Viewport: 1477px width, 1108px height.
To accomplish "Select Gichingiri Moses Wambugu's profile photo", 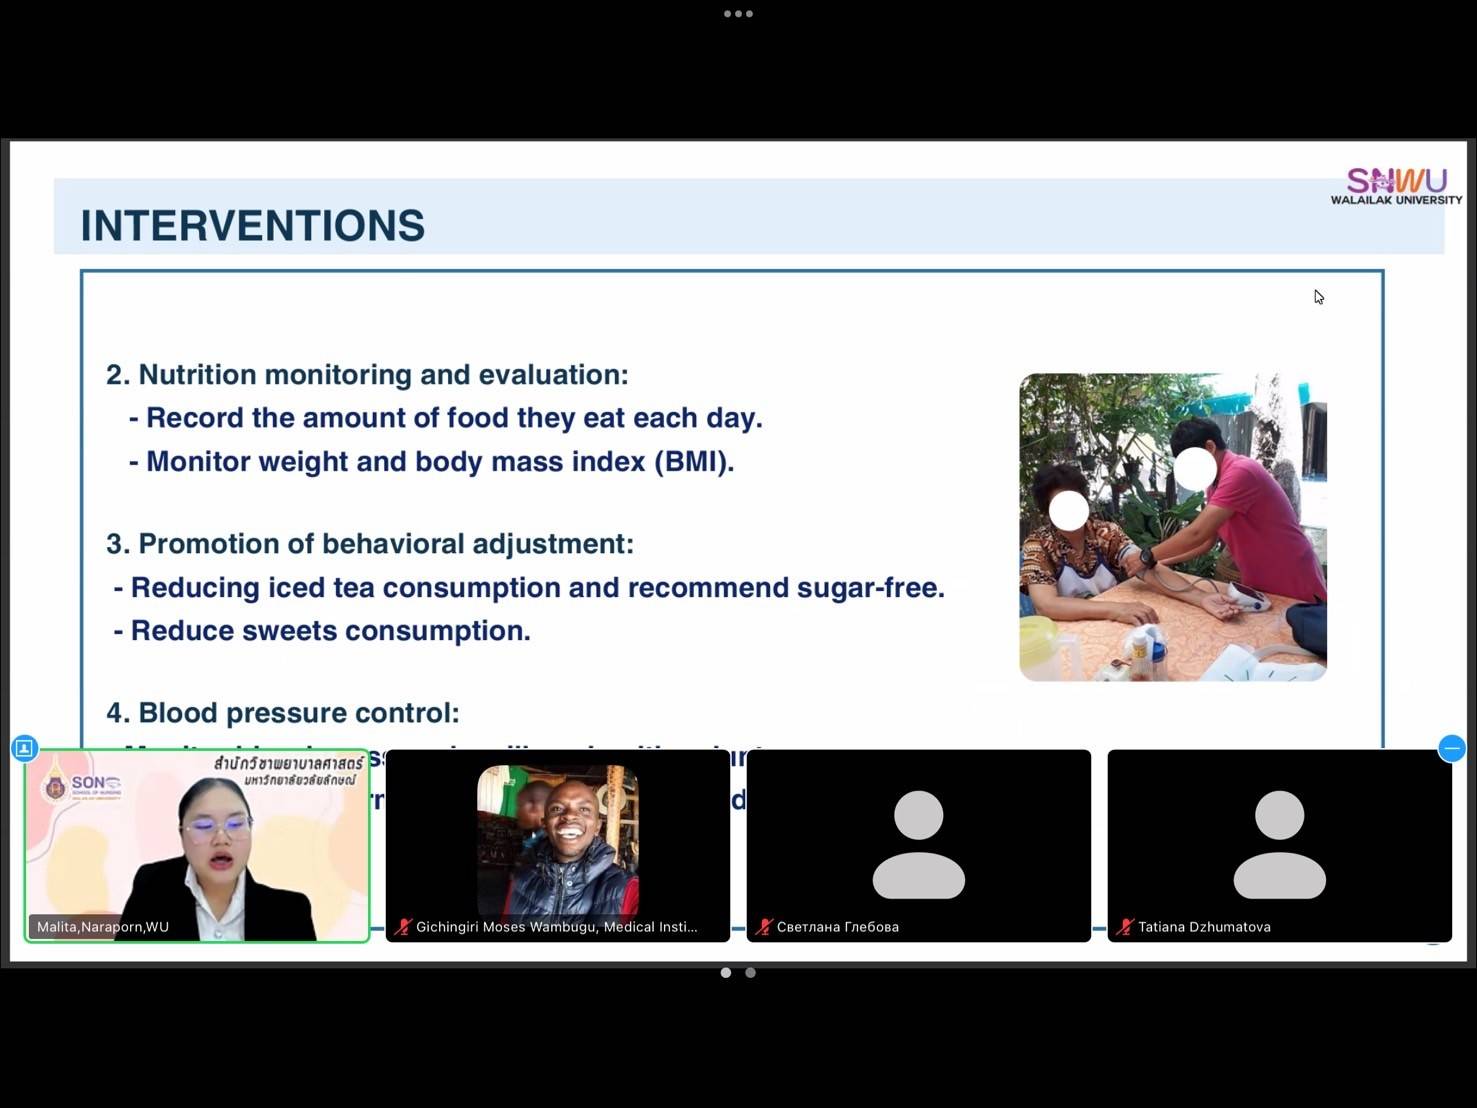I will coord(557,841).
